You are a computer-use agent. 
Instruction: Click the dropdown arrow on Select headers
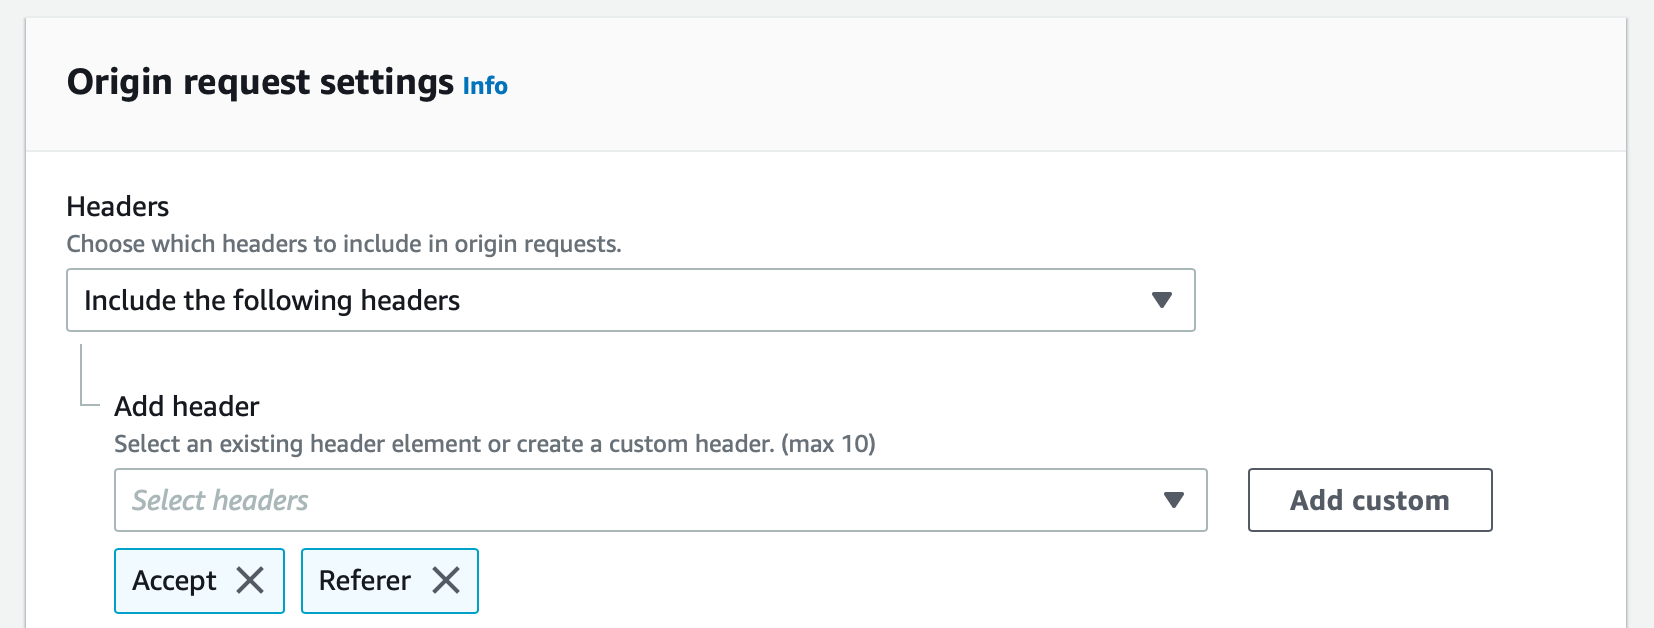point(1174,500)
